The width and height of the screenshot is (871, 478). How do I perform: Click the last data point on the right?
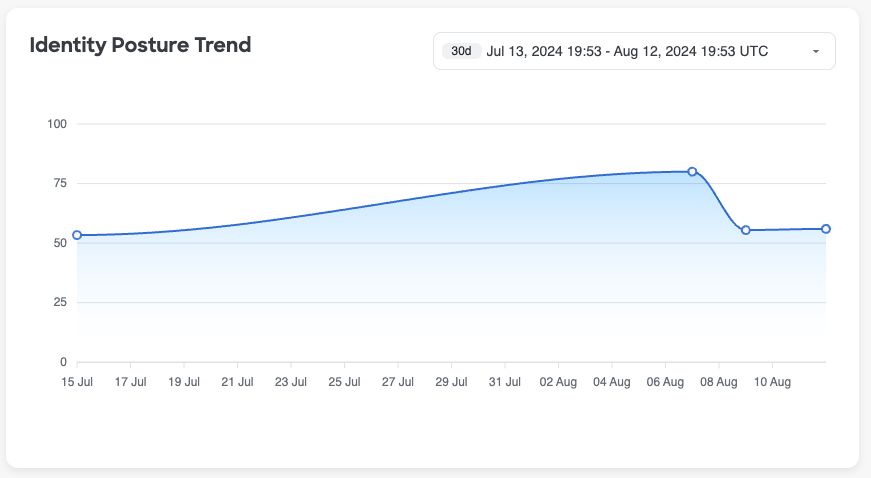pyautogui.click(x=826, y=229)
